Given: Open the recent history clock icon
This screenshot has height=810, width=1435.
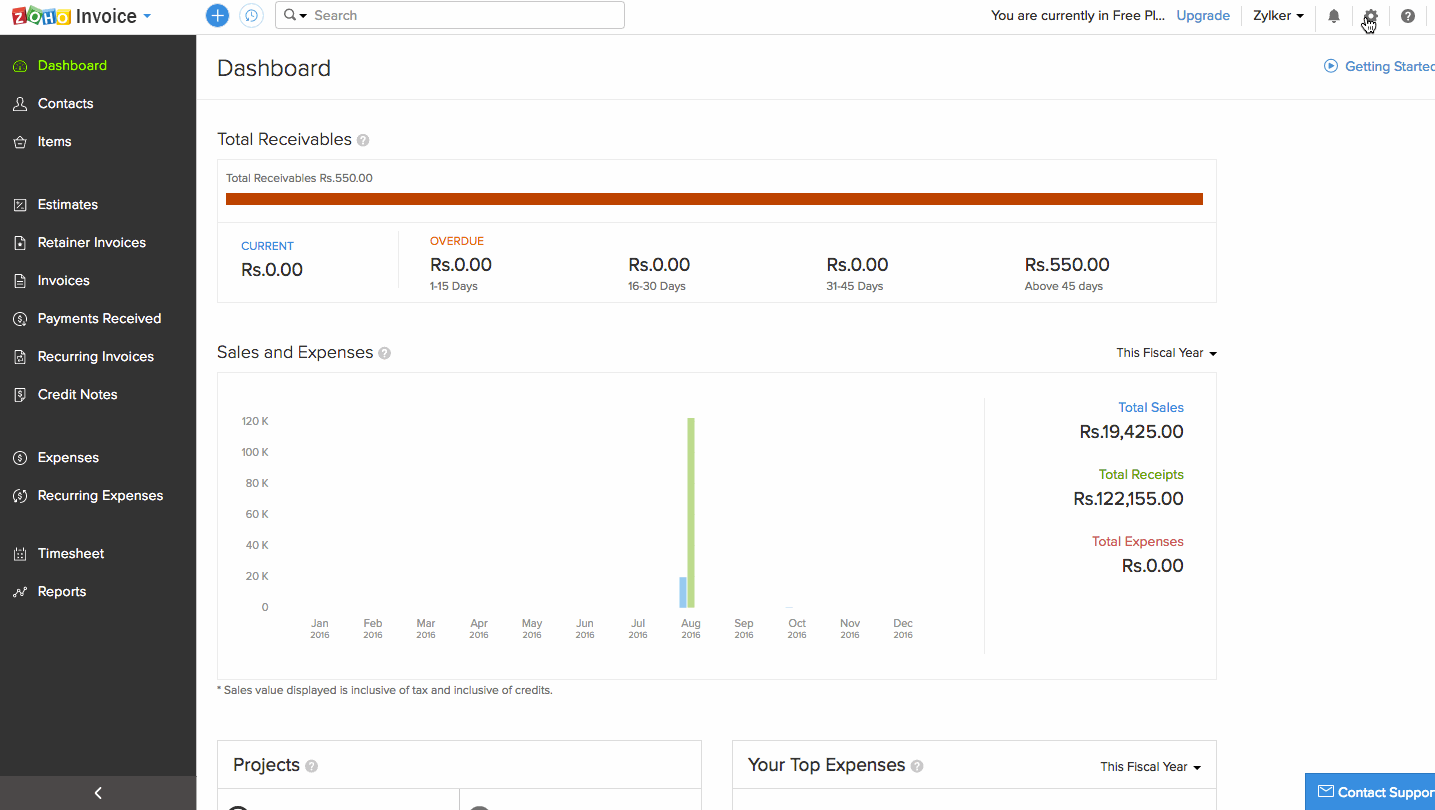Looking at the screenshot, I should click(251, 15).
